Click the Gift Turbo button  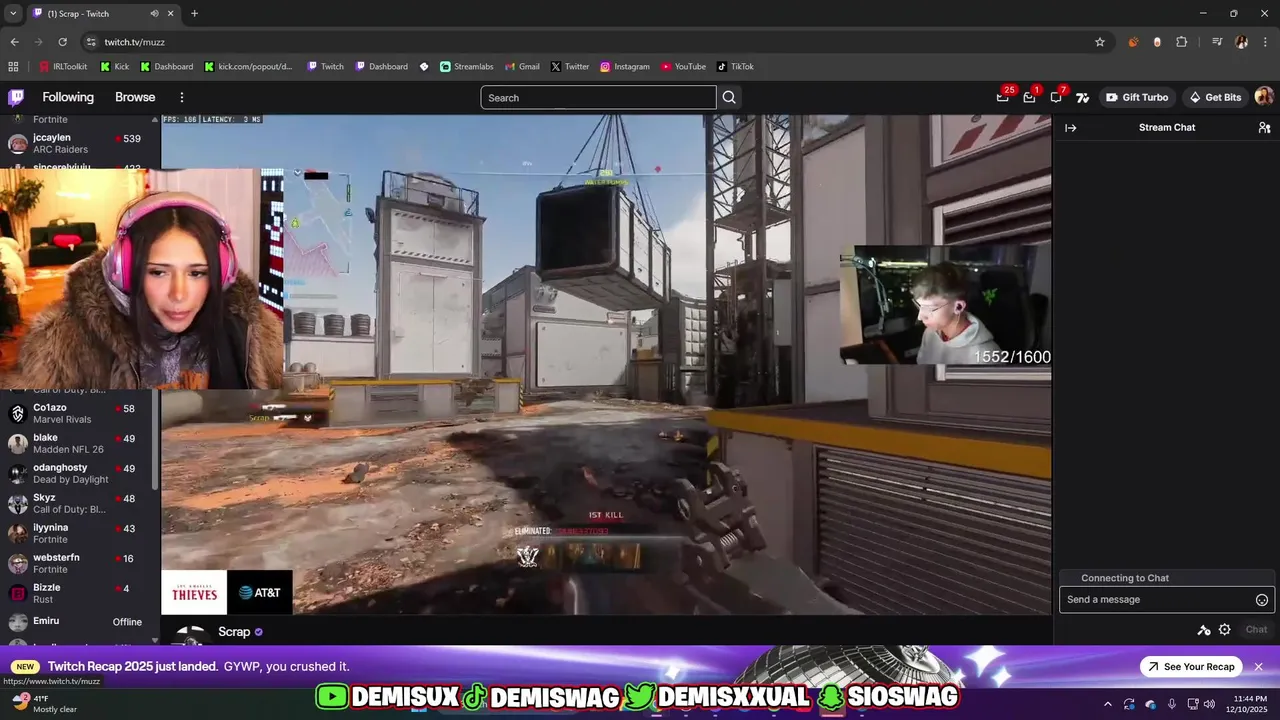pos(1137,97)
